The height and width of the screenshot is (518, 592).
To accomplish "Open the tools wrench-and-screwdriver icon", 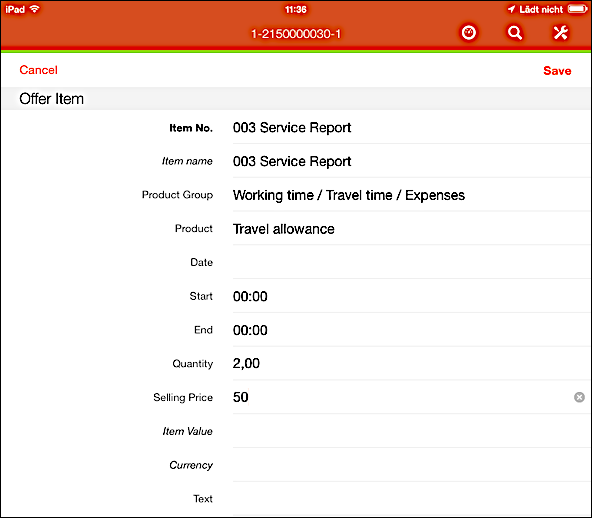I will [561, 33].
